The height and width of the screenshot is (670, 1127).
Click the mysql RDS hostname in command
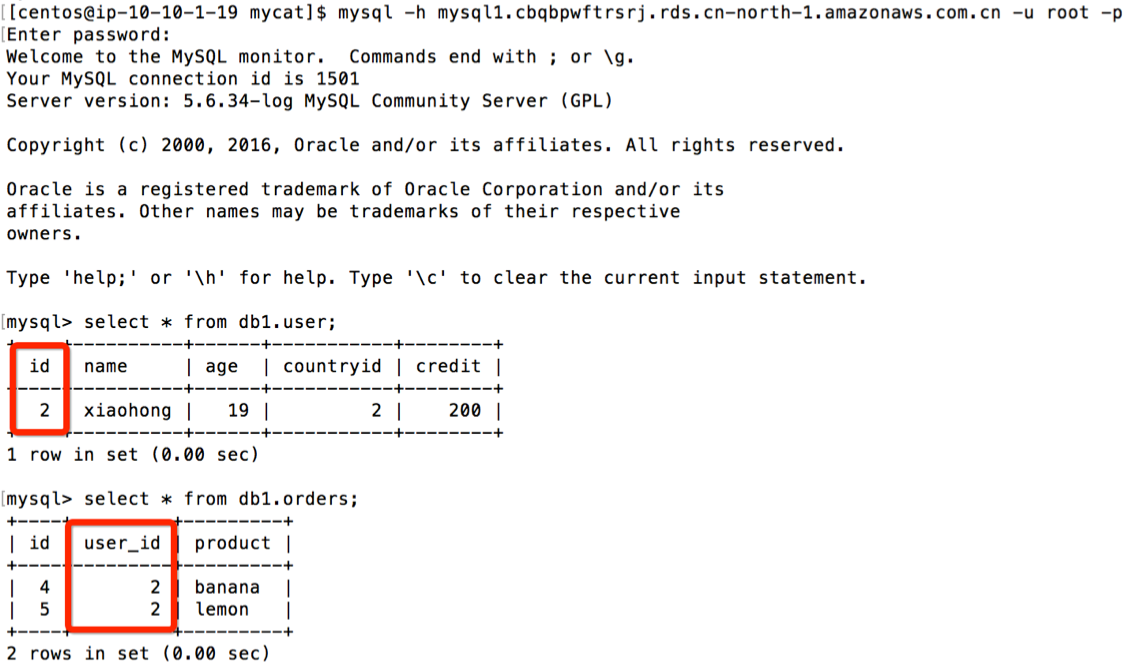coord(719,12)
